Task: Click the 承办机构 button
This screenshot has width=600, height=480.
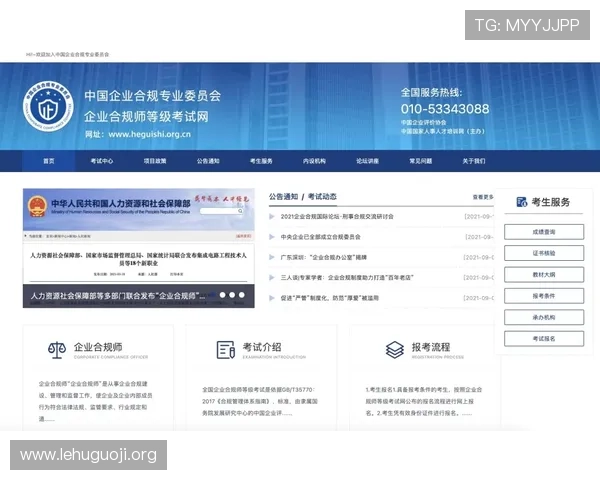Action: click(x=544, y=317)
